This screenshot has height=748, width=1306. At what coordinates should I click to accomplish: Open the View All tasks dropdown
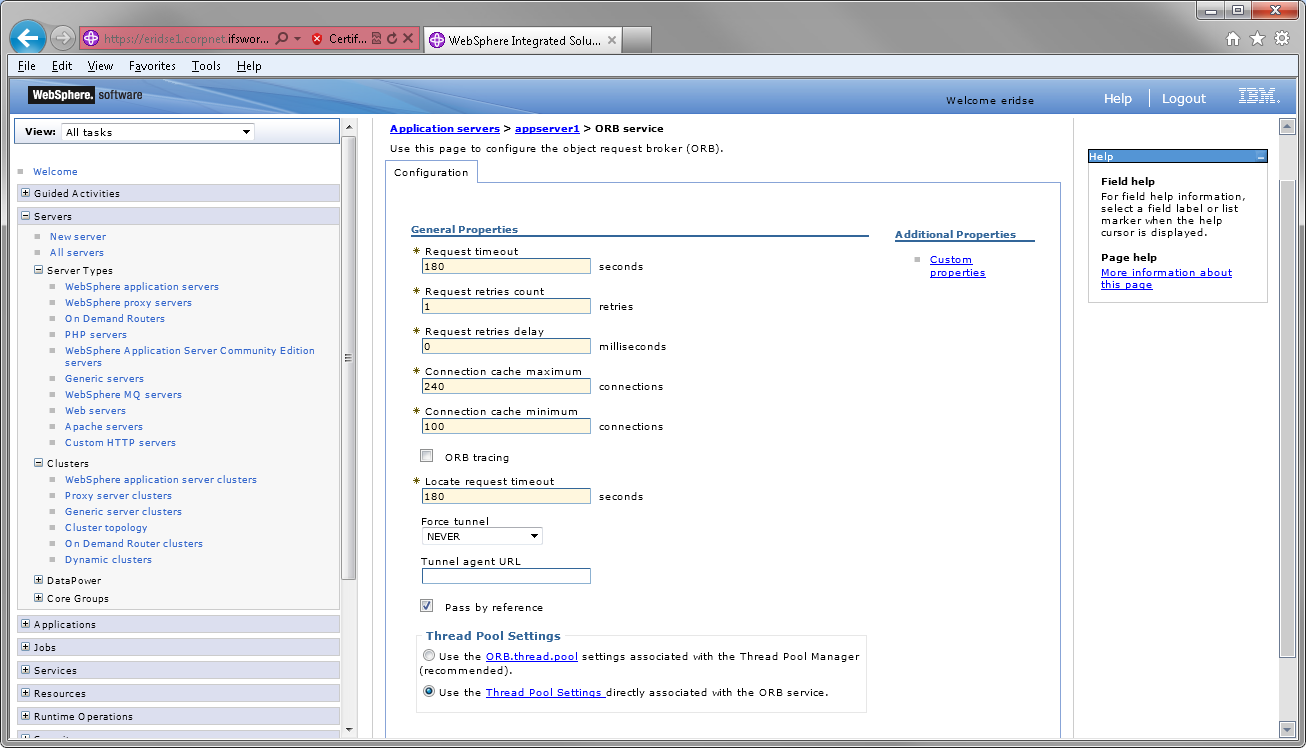click(x=158, y=132)
